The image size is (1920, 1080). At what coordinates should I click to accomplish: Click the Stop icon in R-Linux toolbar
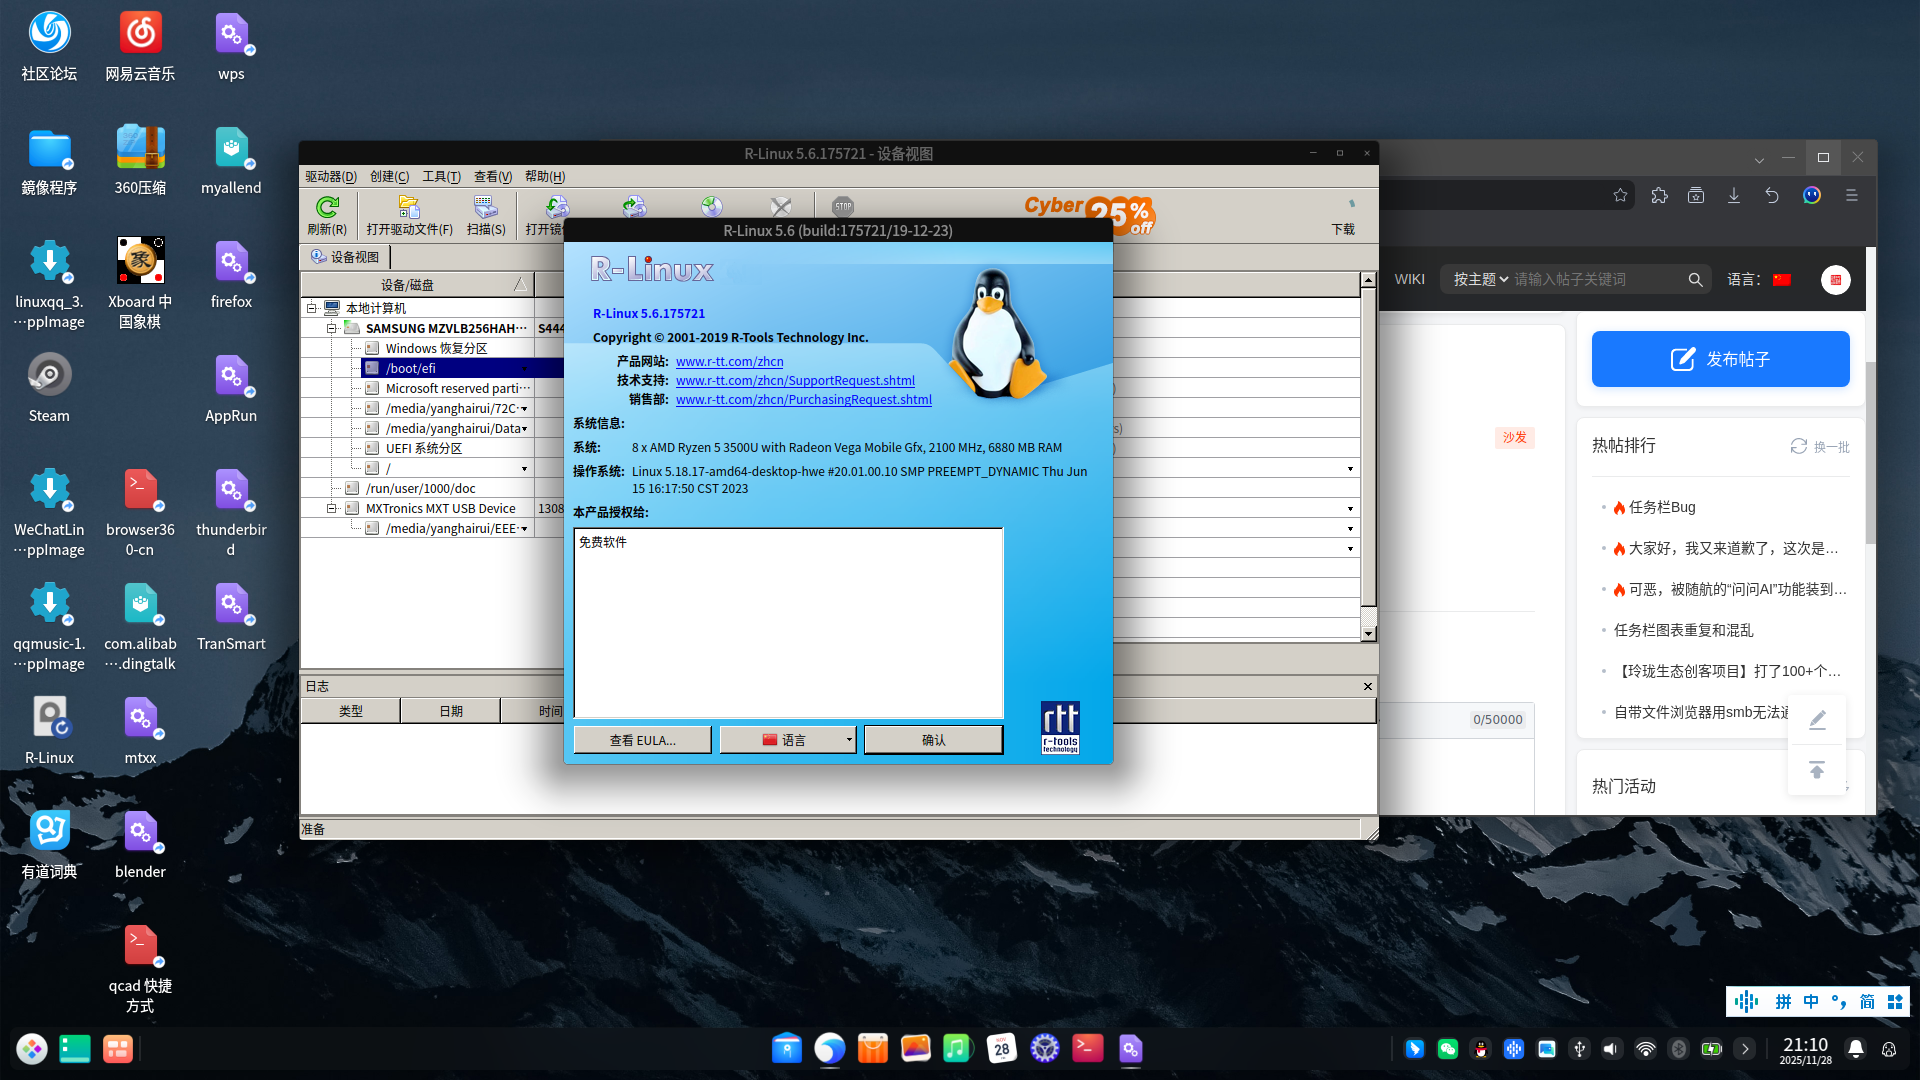[843, 207]
